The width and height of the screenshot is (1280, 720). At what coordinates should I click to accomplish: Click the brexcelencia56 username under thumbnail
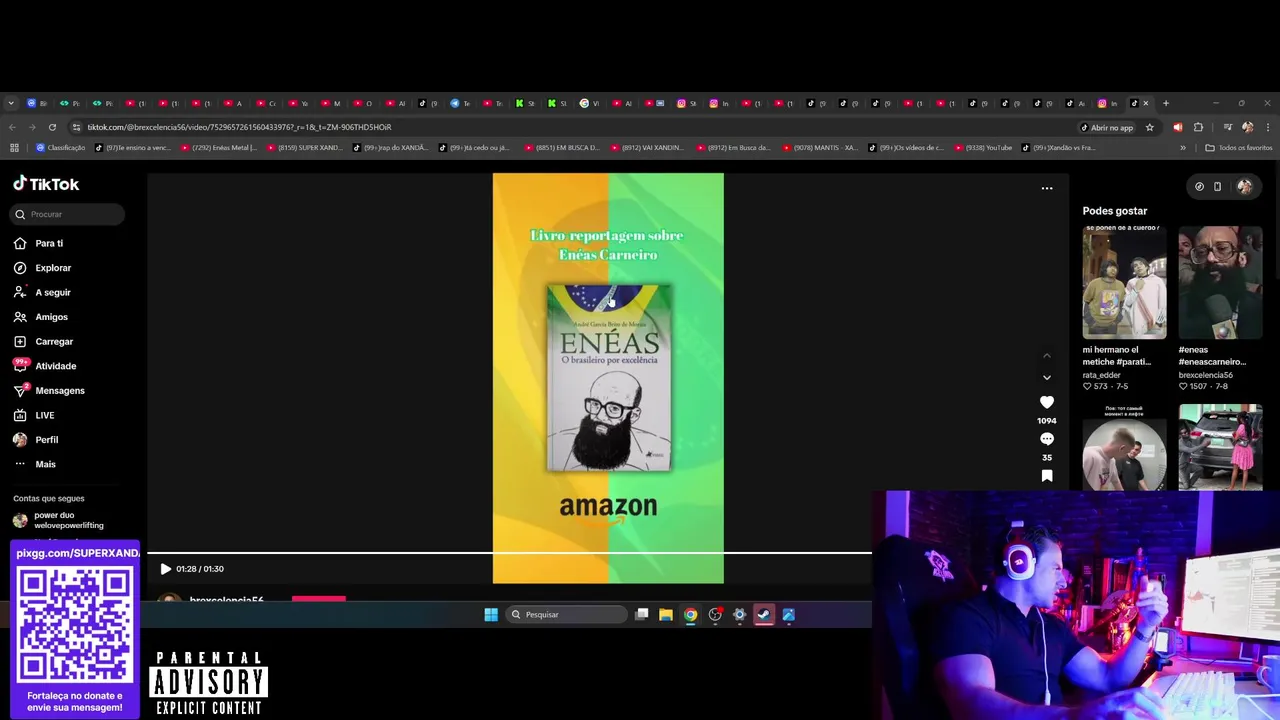tap(1205, 375)
